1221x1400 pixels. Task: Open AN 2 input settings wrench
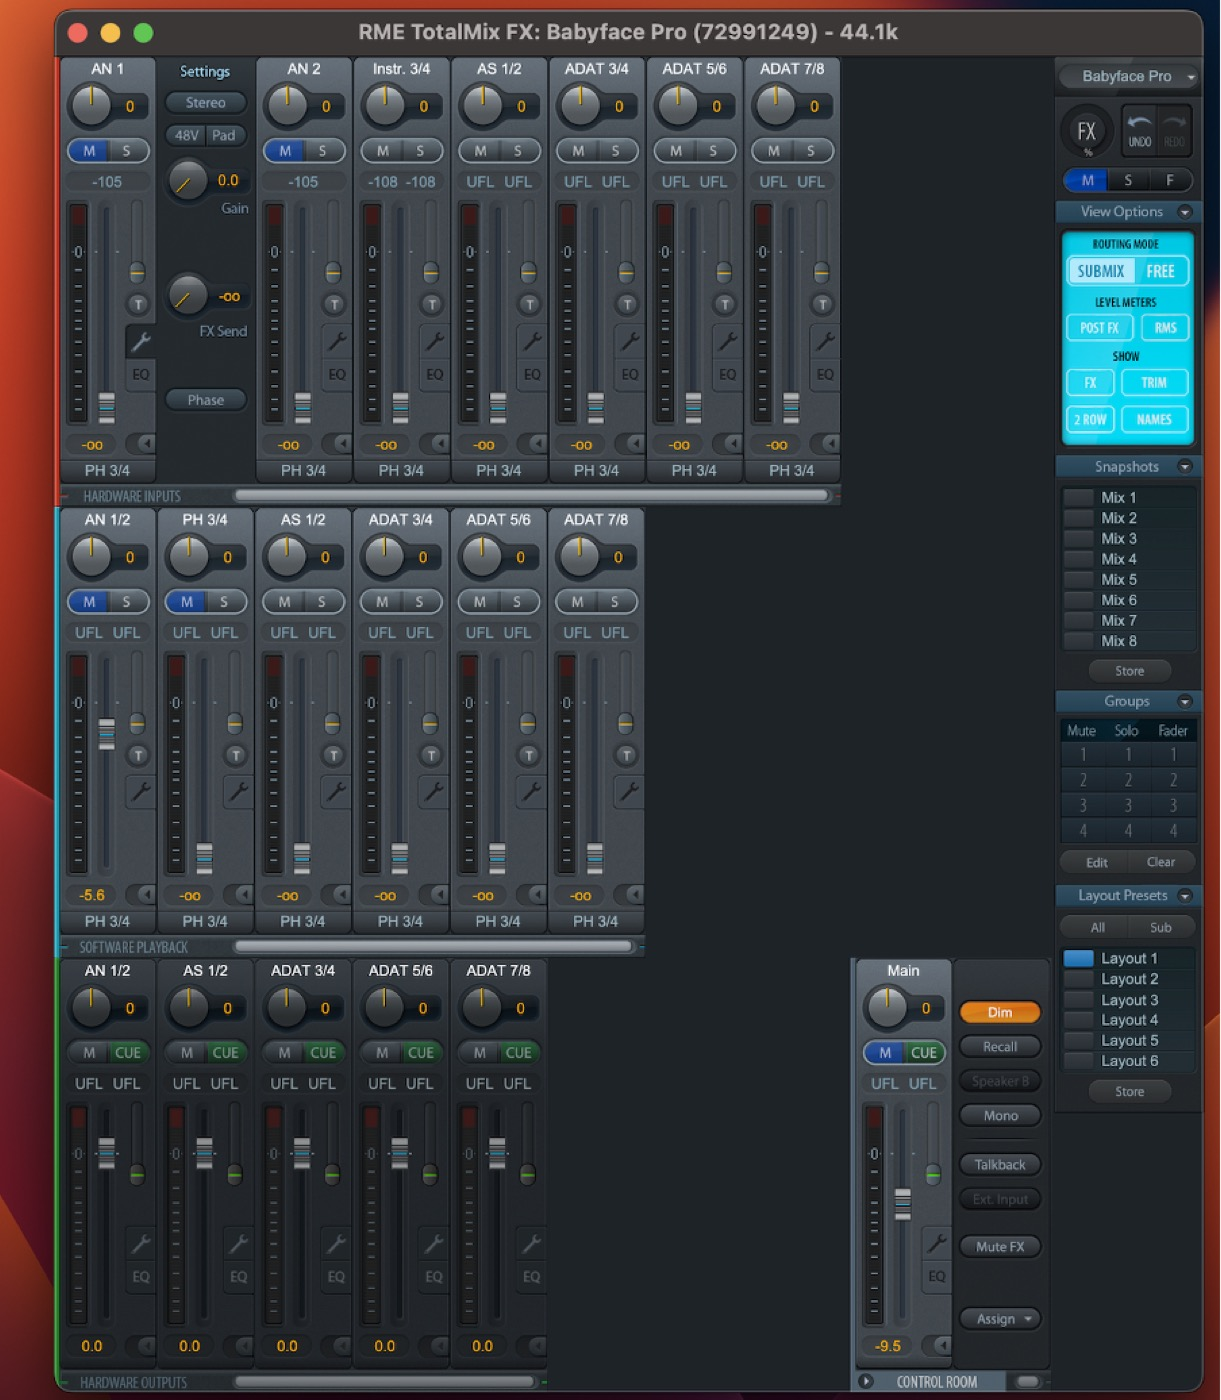pos(337,341)
